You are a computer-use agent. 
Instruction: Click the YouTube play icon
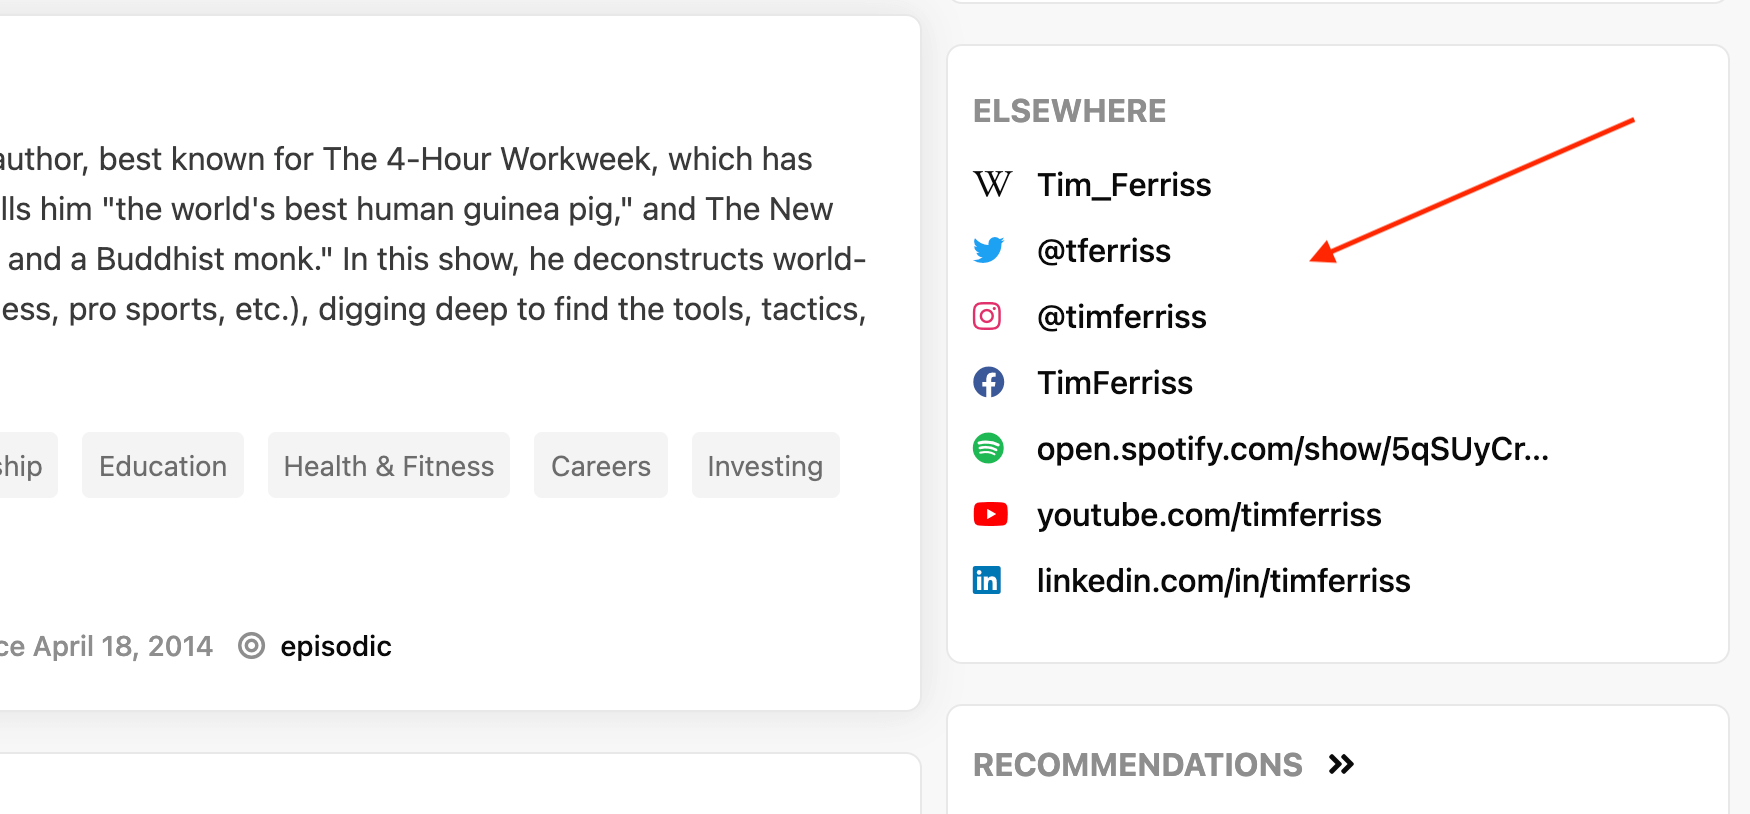[990, 514]
